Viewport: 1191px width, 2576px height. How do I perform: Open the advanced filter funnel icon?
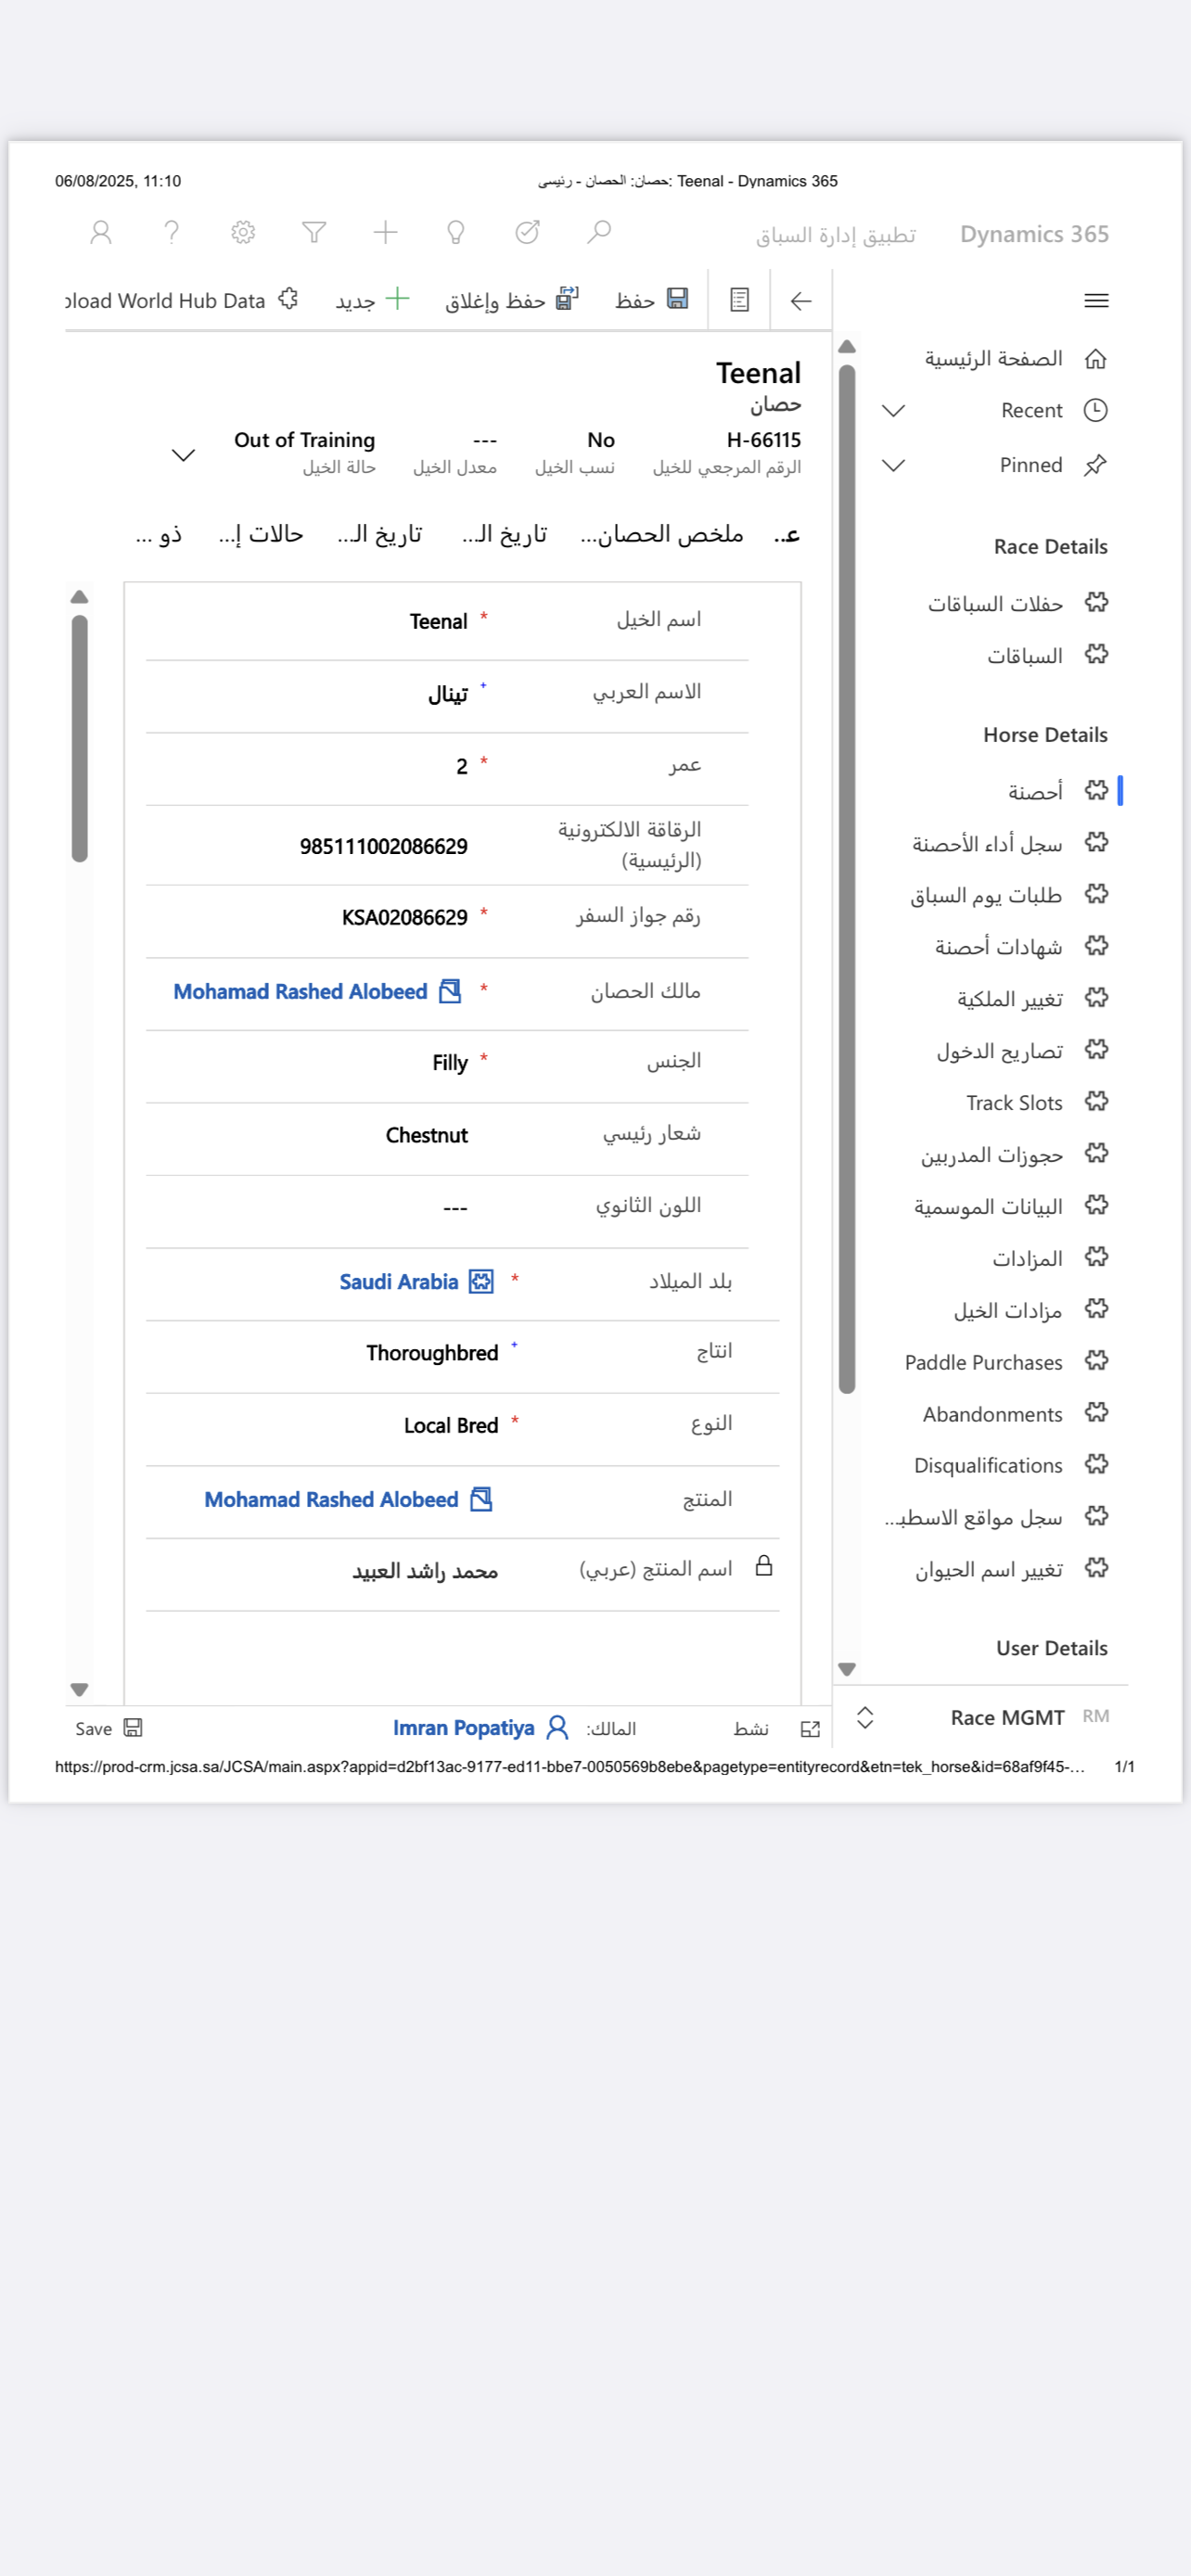tap(314, 233)
